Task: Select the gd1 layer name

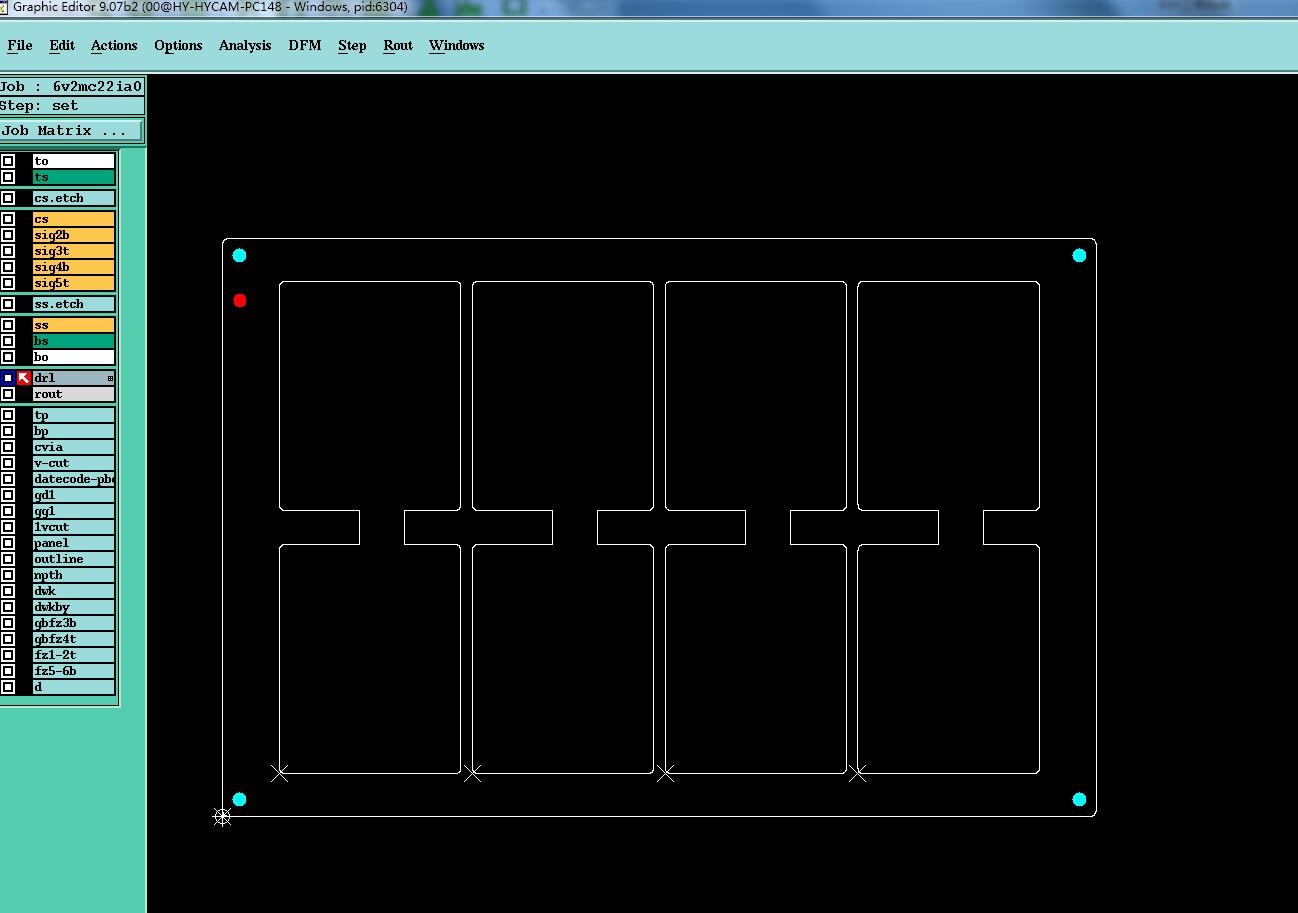Action: (74, 495)
